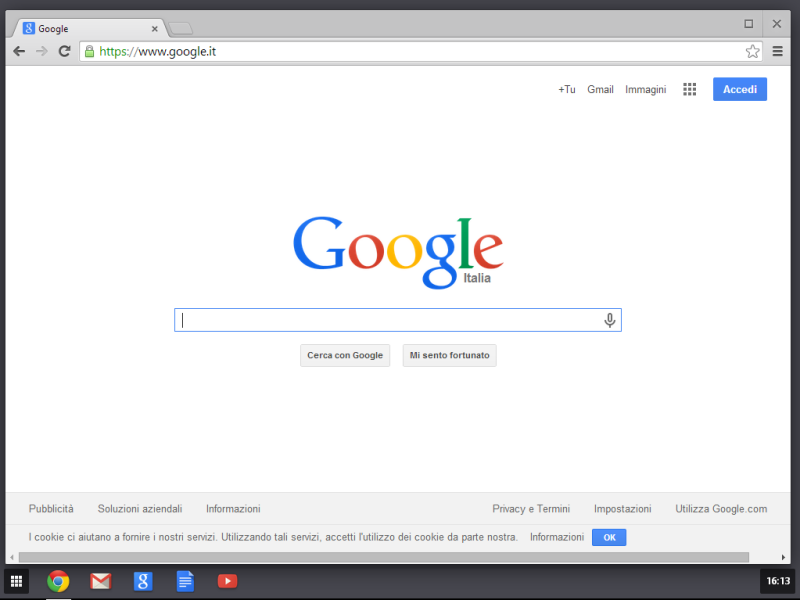
Task: Open the Google apps grid icon
Action: [x=689, y=89]
